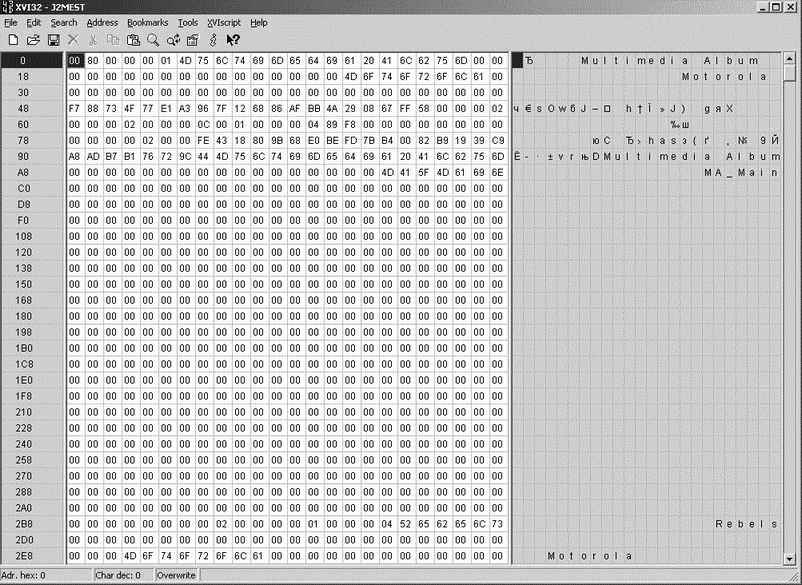Viewport: 802px width, 585px height.
Task: Click 'Multimedia Album' text in character row 0
Action: click(x=670, y=60)
